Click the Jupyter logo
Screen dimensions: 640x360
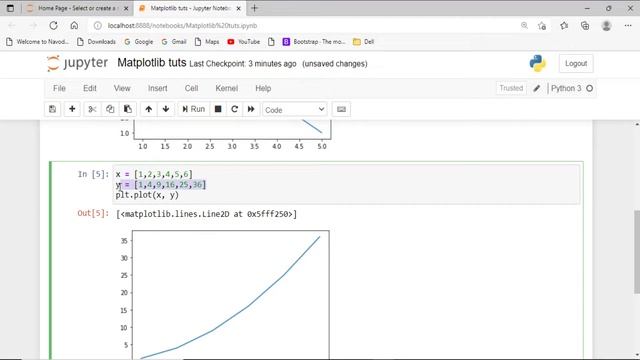coord(77,63)
